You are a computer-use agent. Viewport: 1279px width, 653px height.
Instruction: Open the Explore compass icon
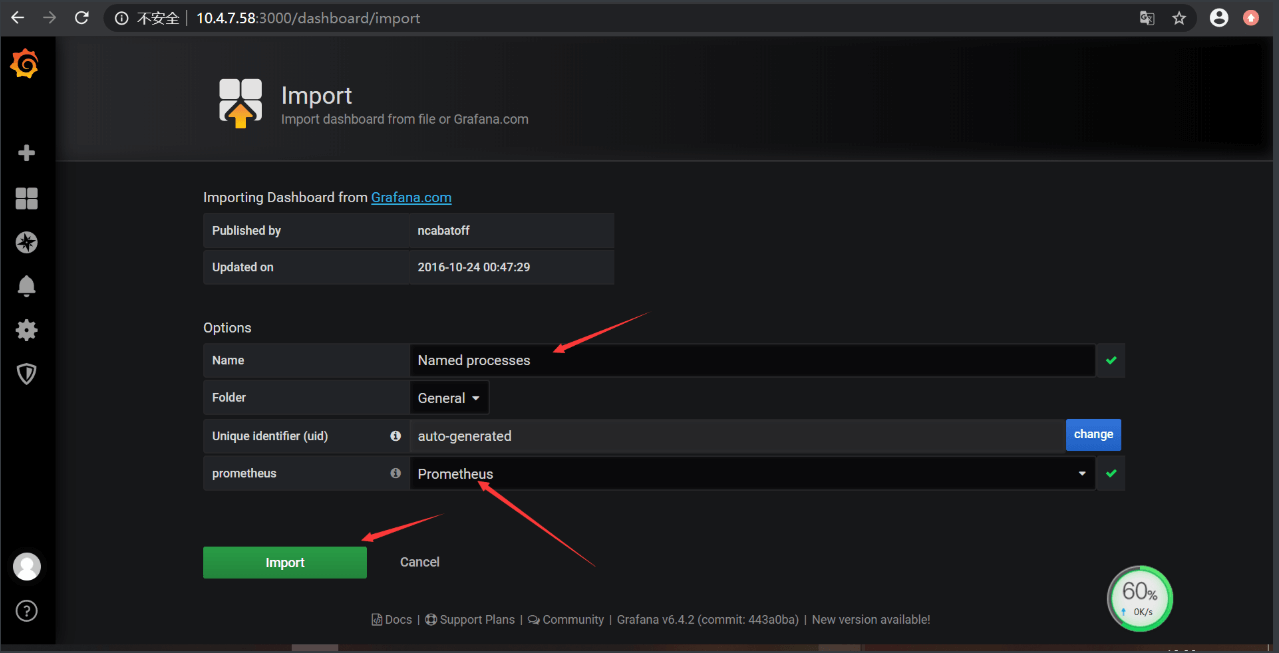(x=27, y=242)
